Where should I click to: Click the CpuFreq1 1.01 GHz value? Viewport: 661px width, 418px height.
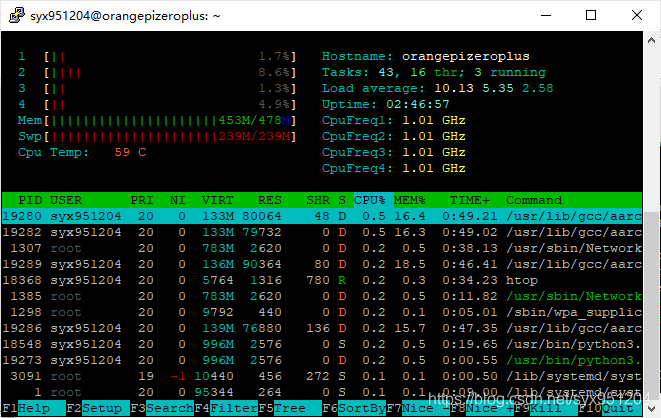click(434, 120)
